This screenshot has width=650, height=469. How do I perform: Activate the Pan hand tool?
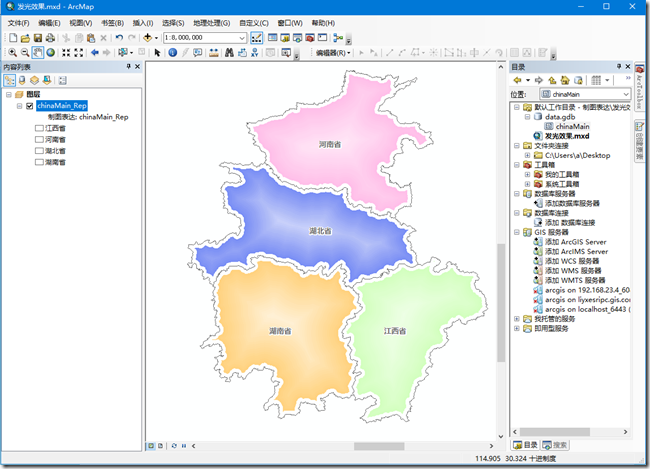click(x=37, y=53)
